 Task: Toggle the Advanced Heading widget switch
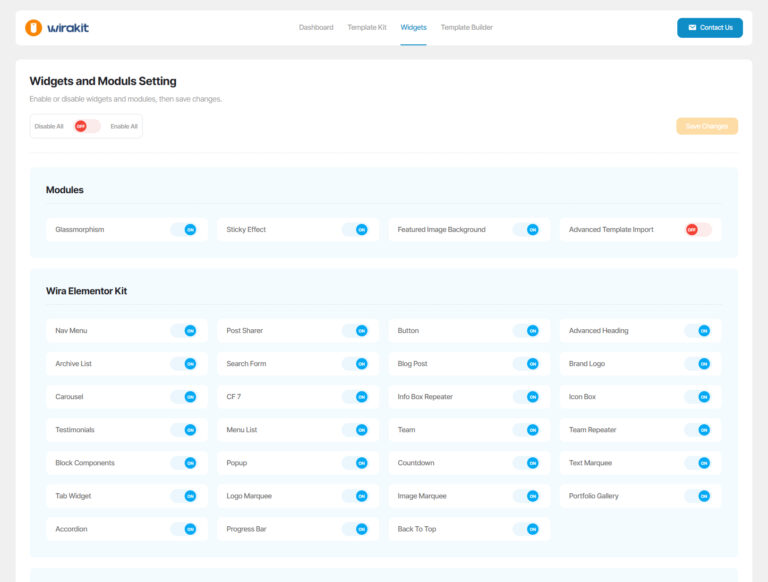pyautogui.click(x=697, y=331)
